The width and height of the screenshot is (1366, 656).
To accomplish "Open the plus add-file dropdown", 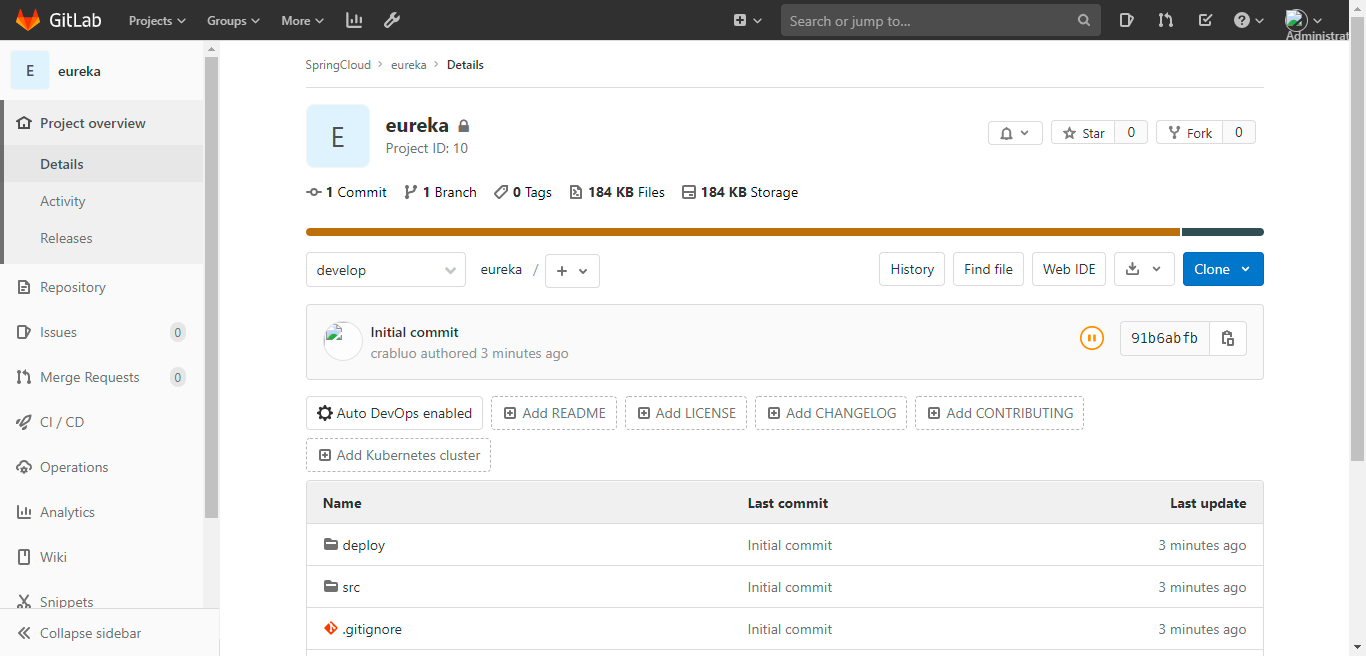I will [x=572, y=271].
